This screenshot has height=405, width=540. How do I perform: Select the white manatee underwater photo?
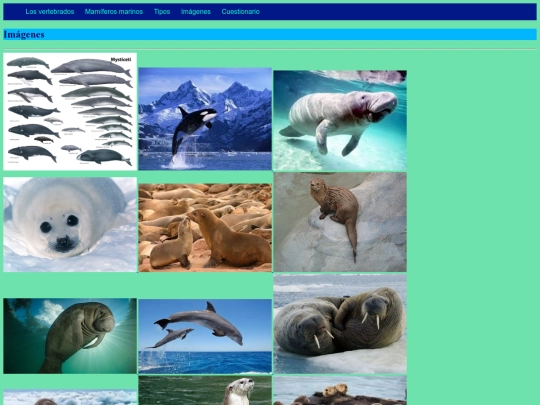(340, 120)
